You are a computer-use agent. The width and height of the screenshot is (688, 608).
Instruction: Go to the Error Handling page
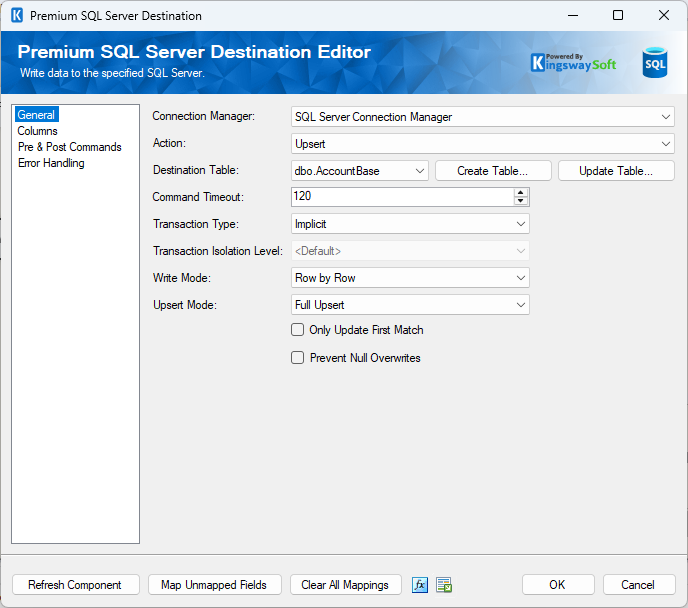[x=51, y=163]
